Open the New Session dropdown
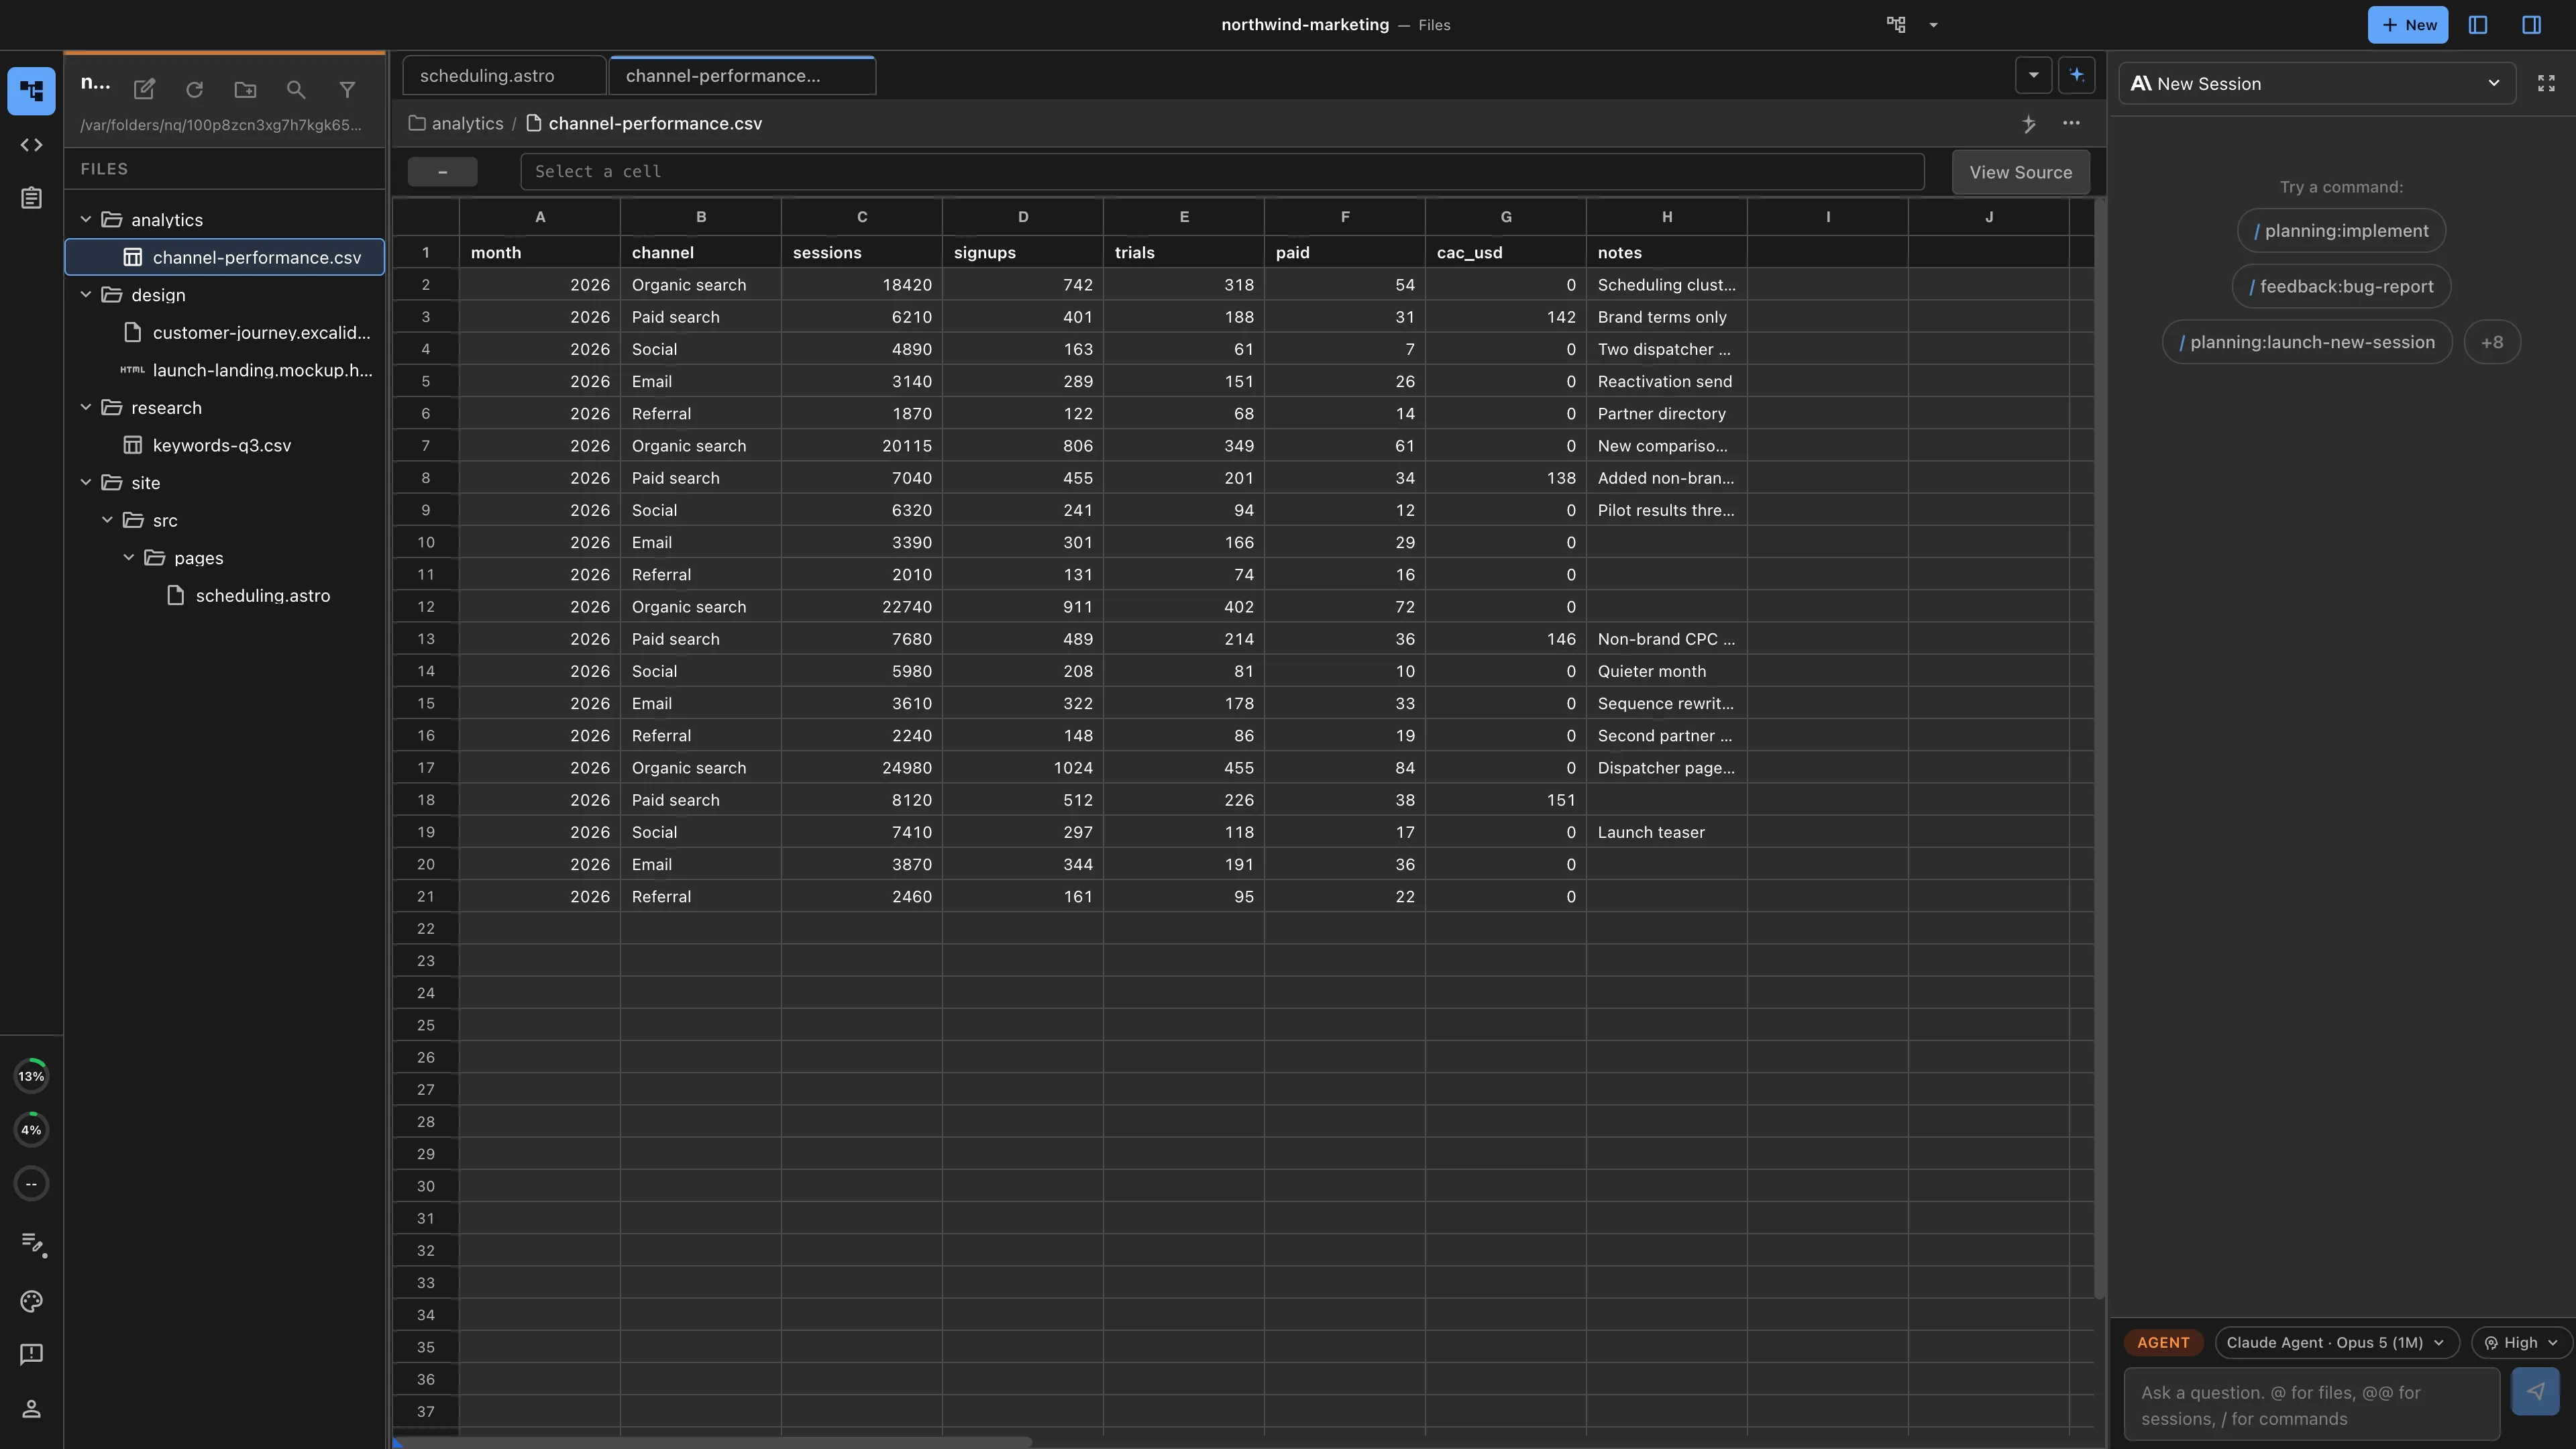2576x1449 pixels. click(x=2317, y=84)
